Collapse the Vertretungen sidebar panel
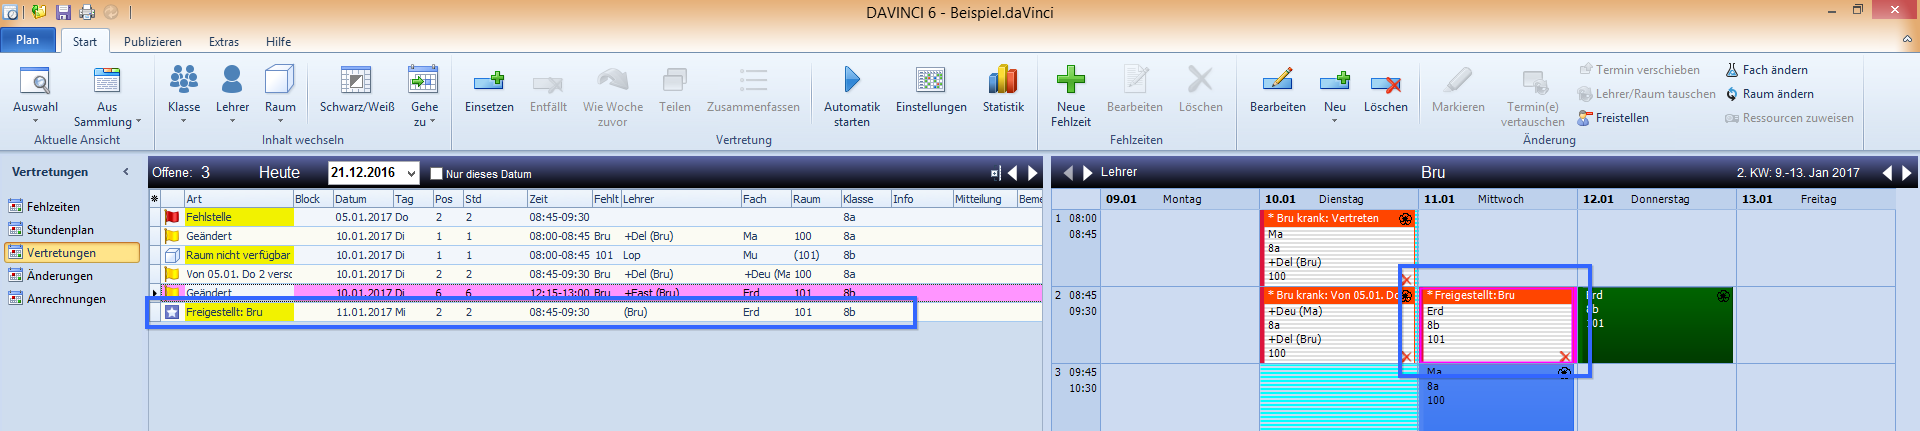1920x431 pixels. [126, 172]
